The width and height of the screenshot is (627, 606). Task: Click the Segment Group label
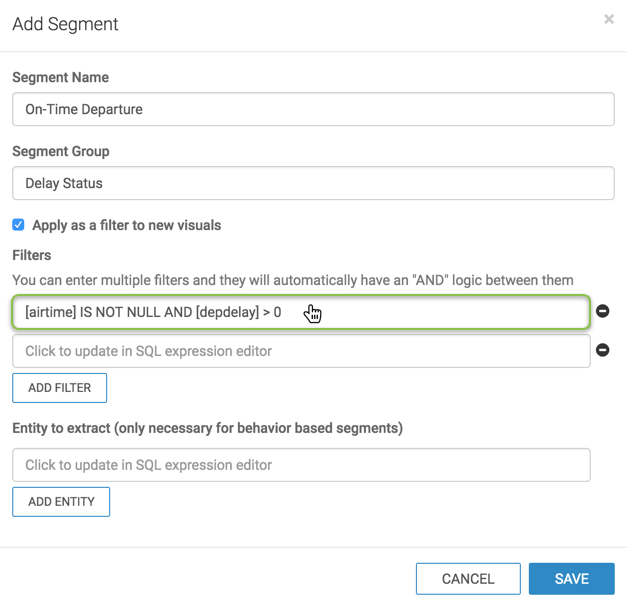point(61,152)
